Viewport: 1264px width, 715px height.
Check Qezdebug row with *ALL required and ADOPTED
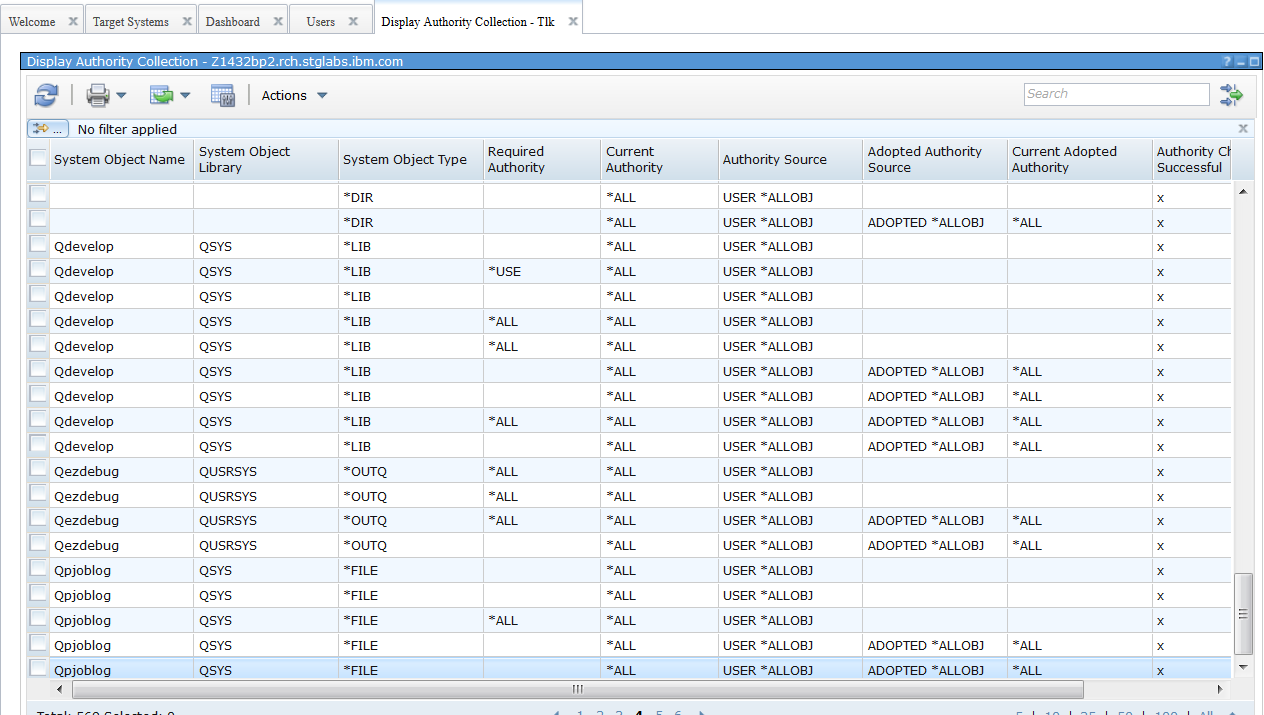click(38, 520)
